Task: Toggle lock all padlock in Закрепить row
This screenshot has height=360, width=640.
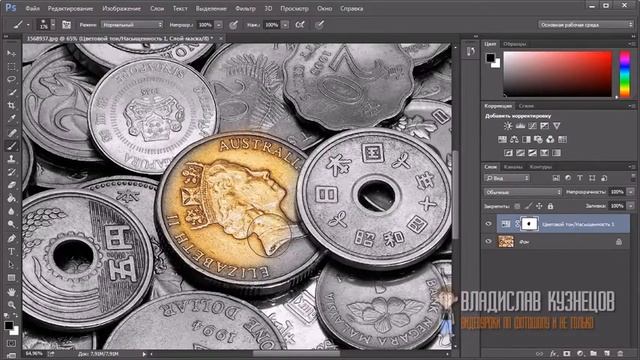Action: 550,206
